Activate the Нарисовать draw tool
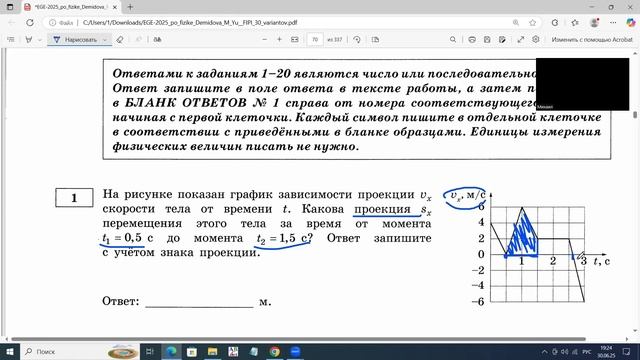Viewport: 640px width, 360px height. coord(76,40)
